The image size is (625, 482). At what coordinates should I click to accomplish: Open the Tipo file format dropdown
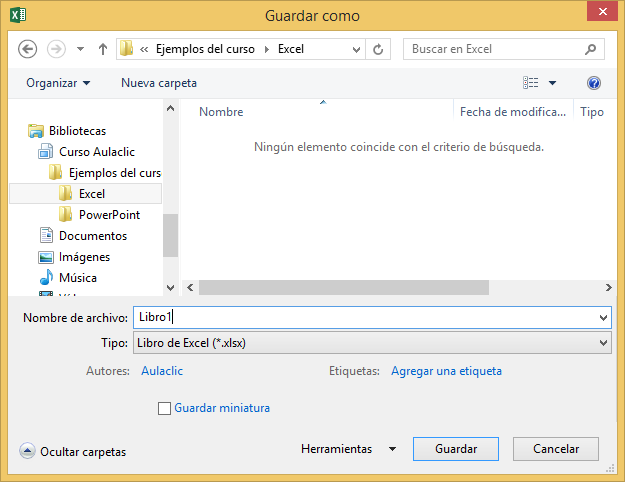(x=371, y=343)
